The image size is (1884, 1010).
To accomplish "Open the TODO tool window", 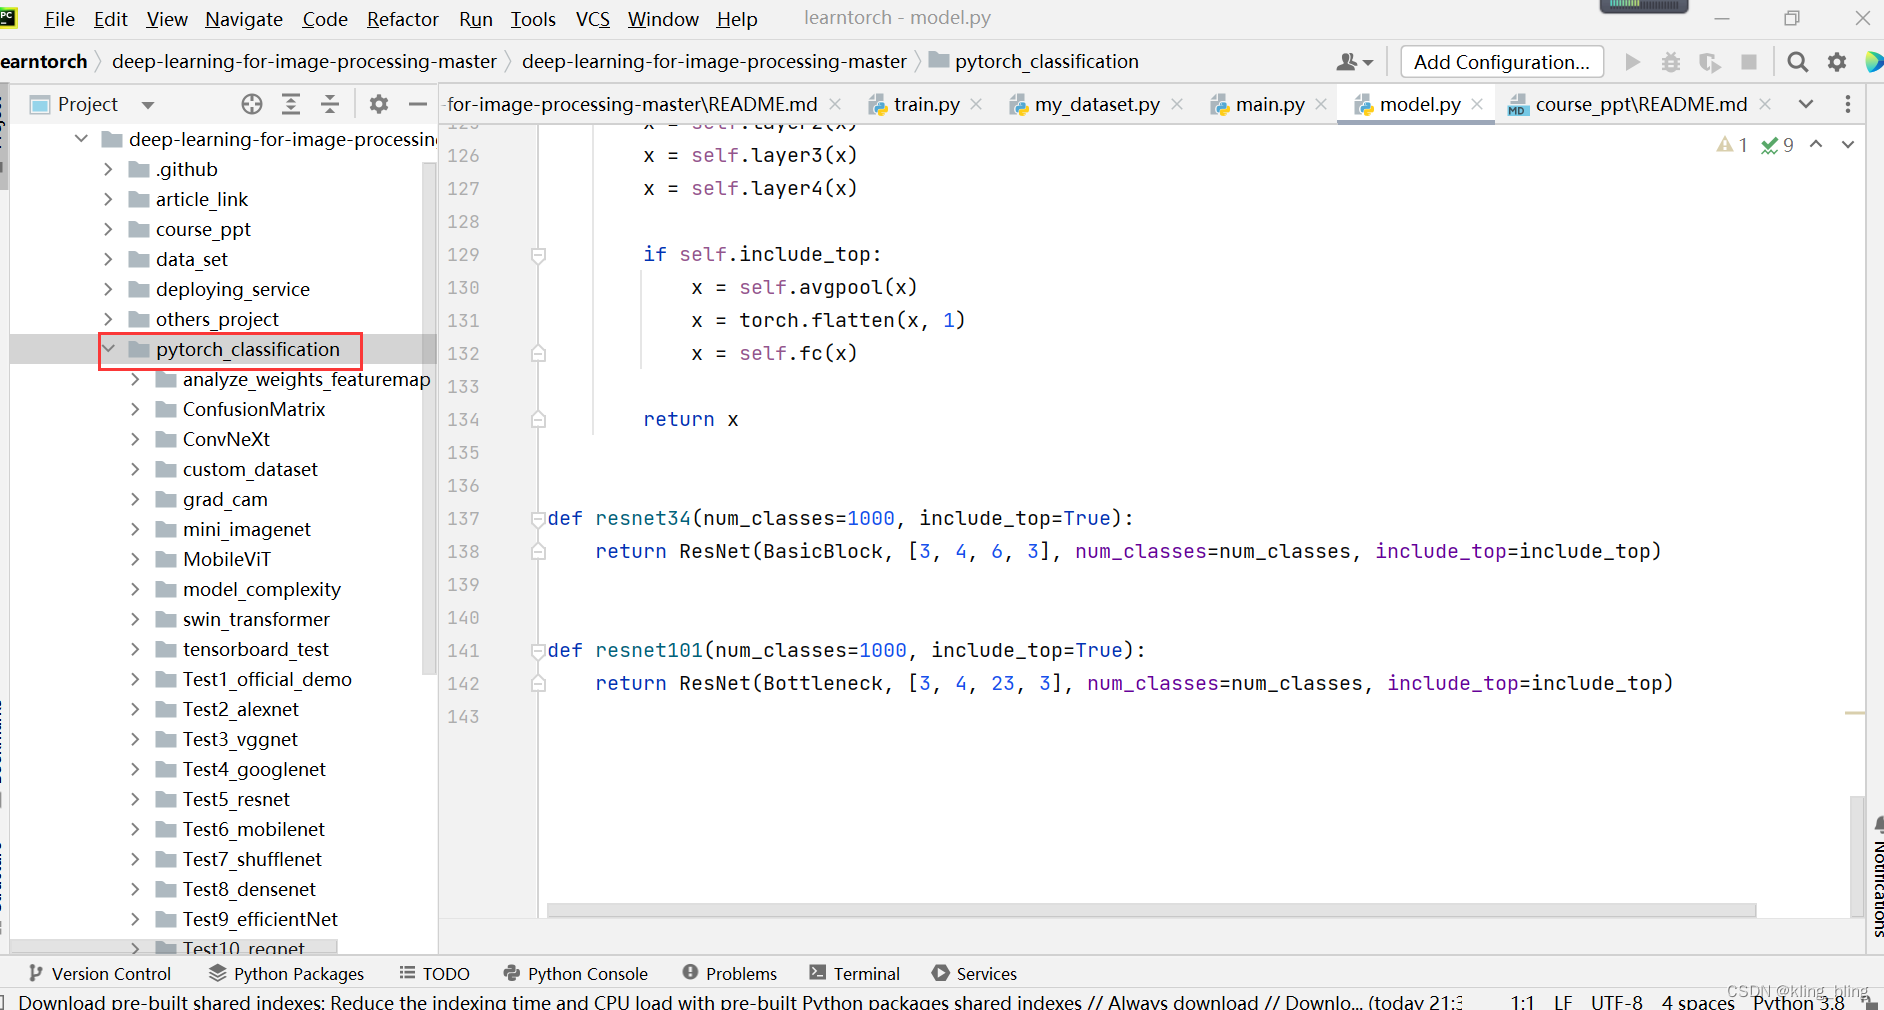I will 434,974.
